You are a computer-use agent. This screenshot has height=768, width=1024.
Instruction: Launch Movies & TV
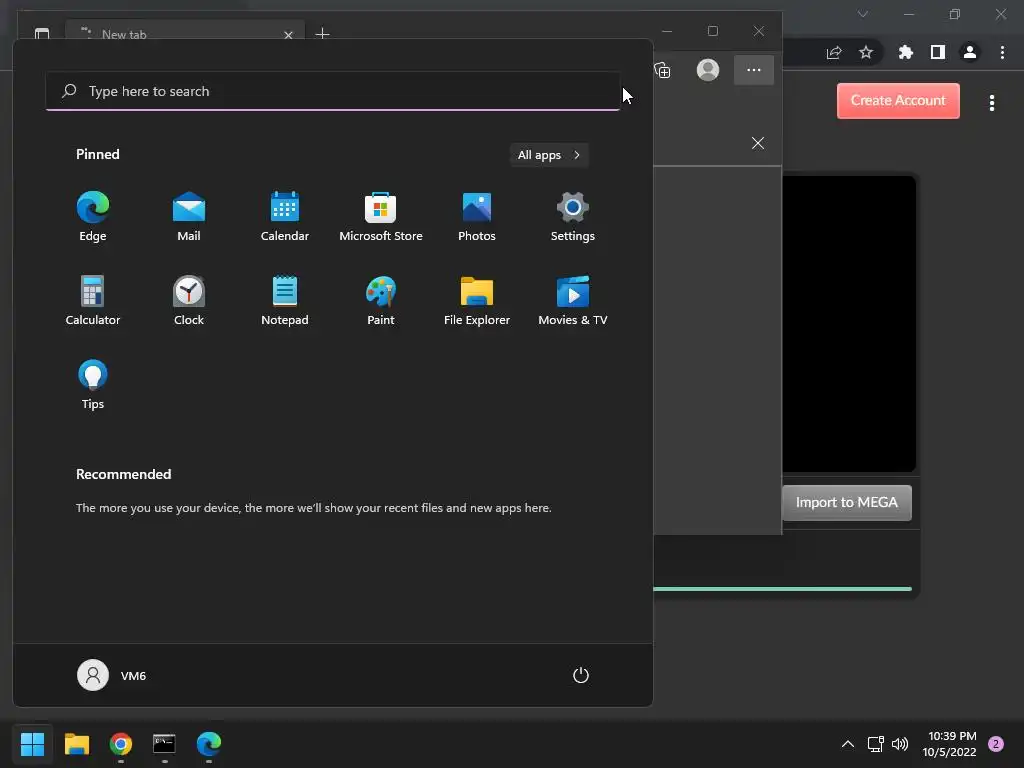[573, 300]
